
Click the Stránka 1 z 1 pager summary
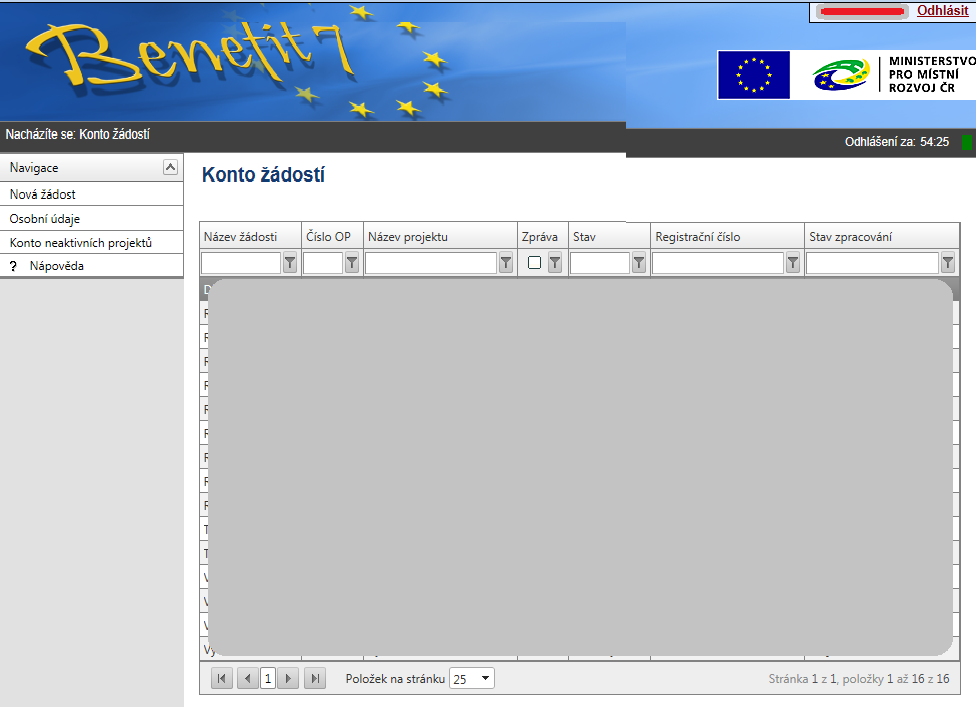858,679
